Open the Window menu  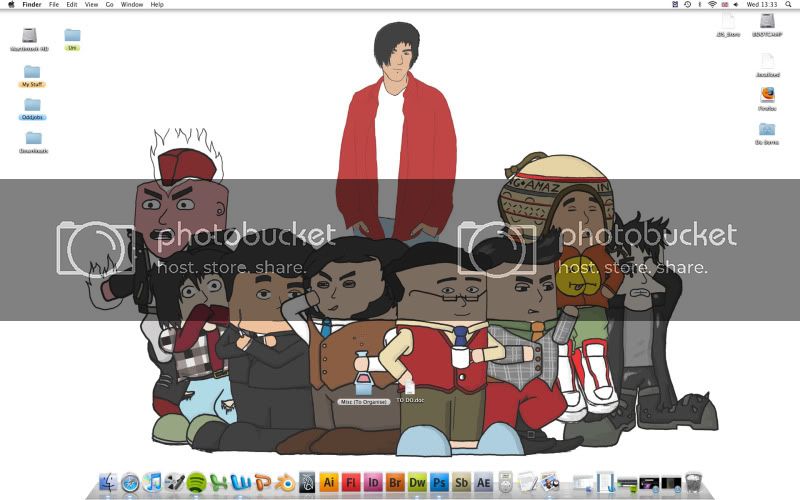131,5
